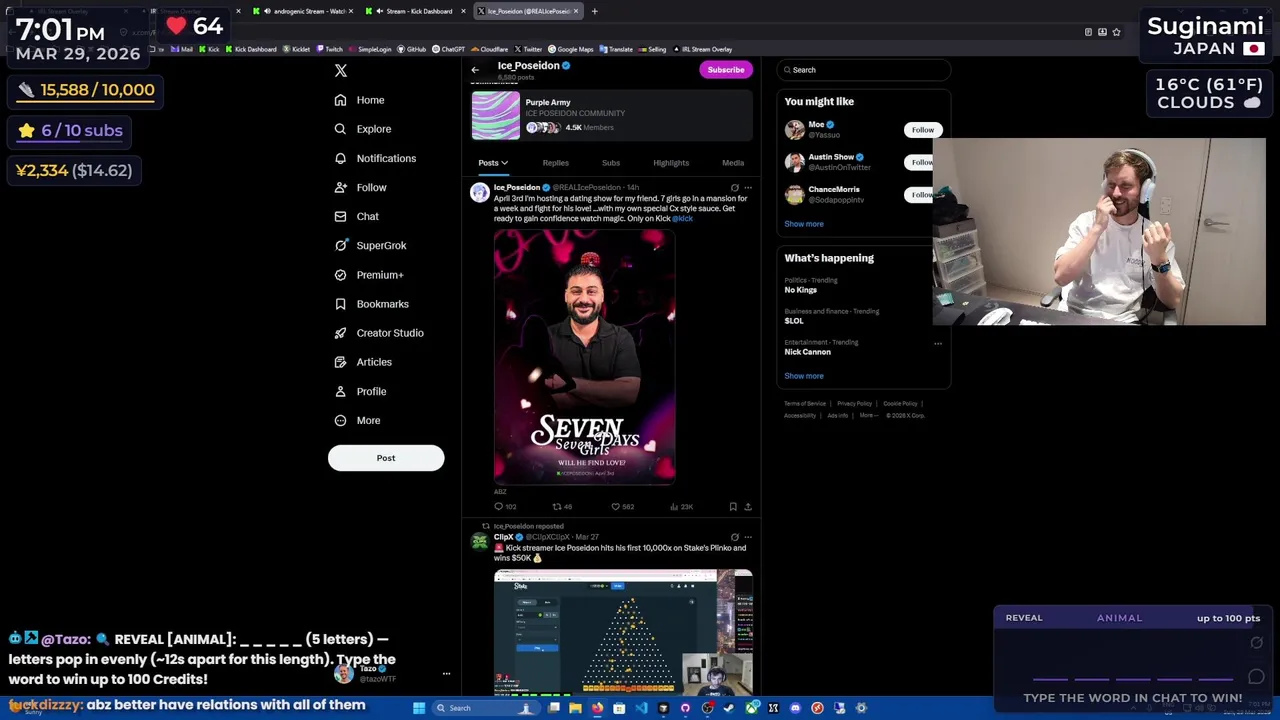Click Grok icon on dating show post
1280x720 pixels.
click(x=735, y=188)
